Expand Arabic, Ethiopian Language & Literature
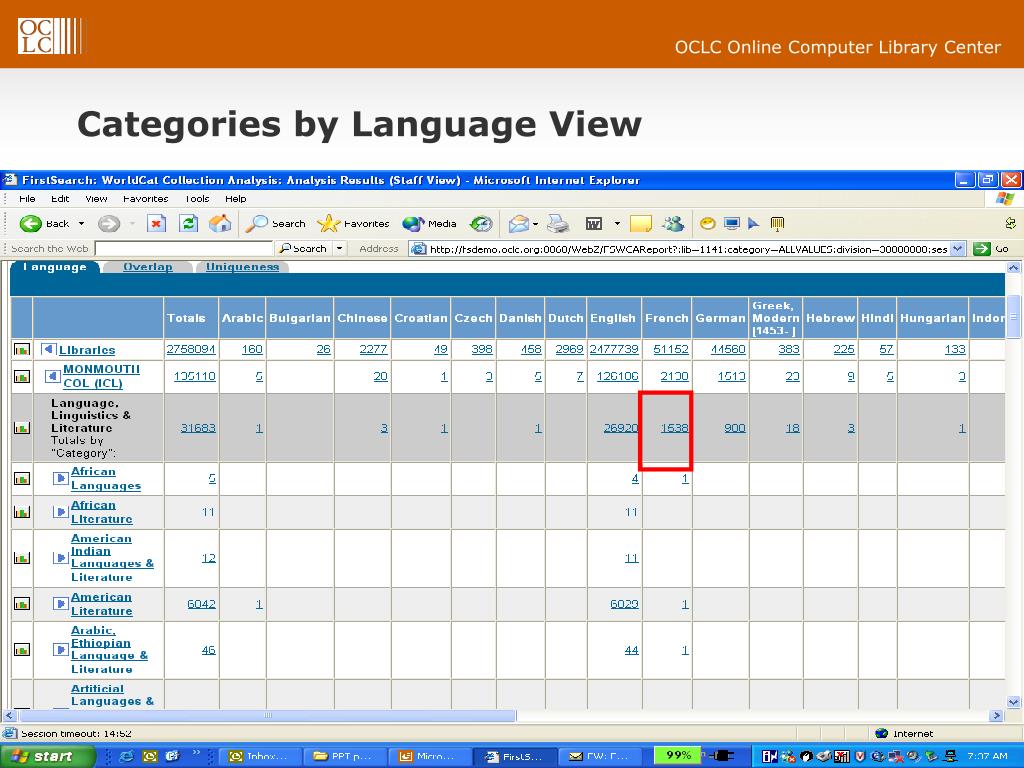 tap(60, 649)
